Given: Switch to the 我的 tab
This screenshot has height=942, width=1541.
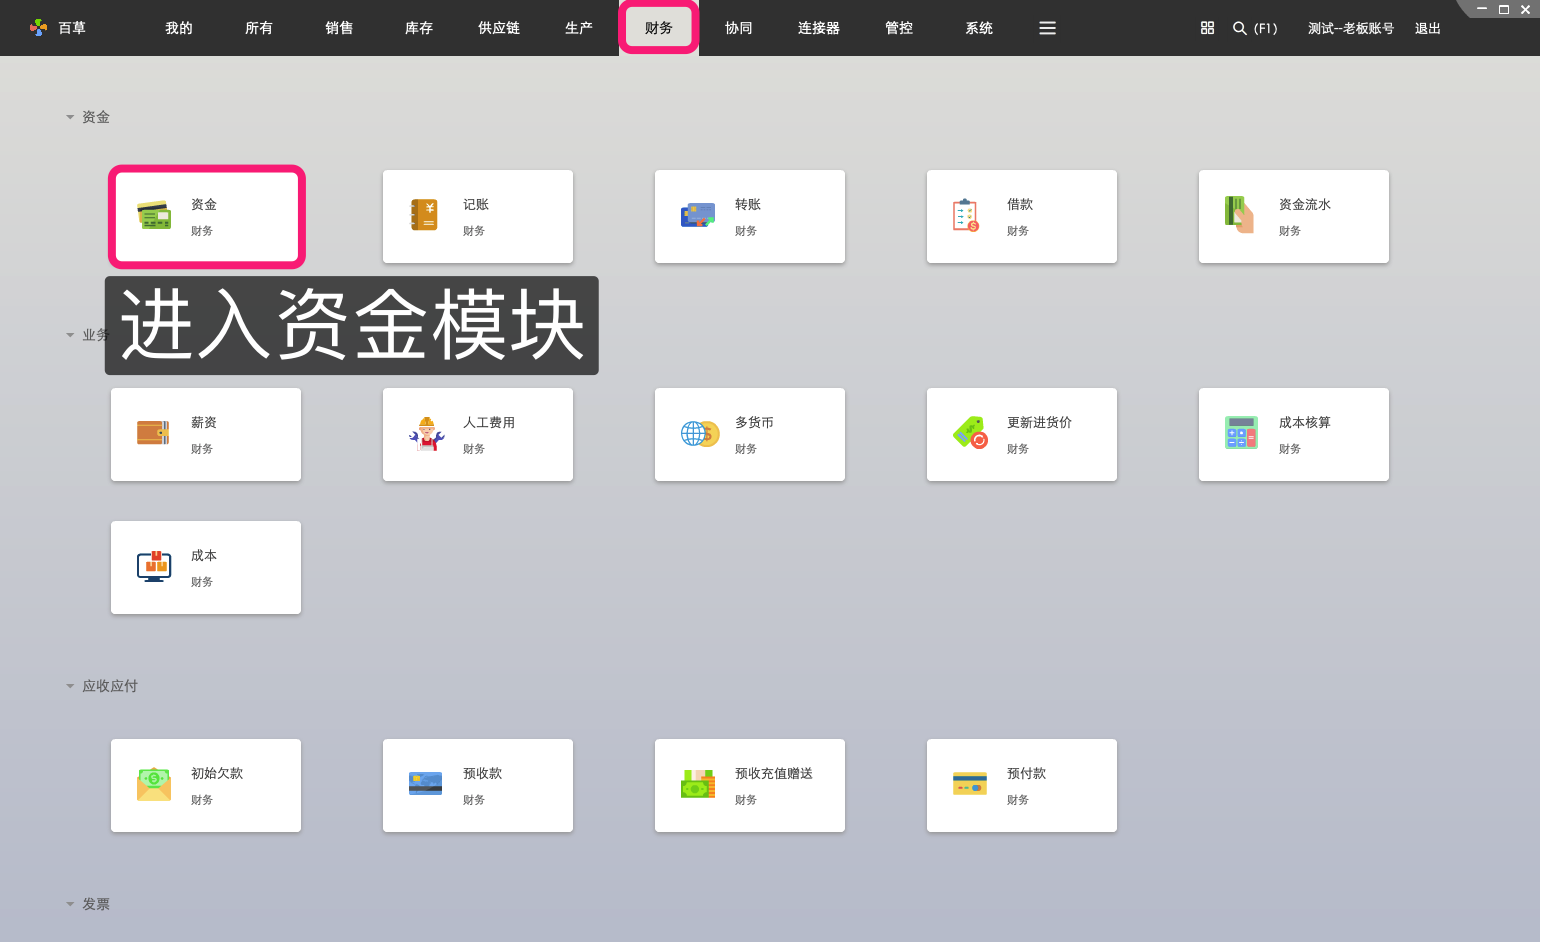Looking at the screenshot, I should point(179,28).
